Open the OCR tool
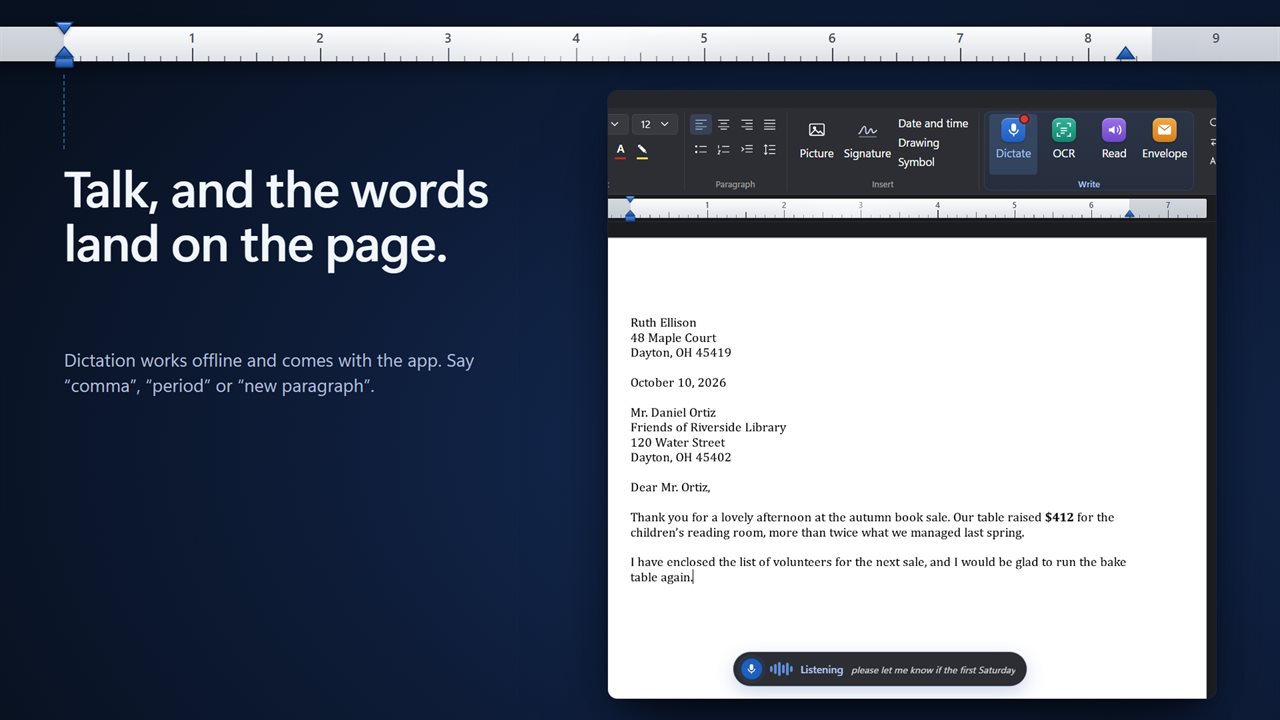Image resolution: width=1280 pixels, height=720 pixels. [x=1064, y=139]
